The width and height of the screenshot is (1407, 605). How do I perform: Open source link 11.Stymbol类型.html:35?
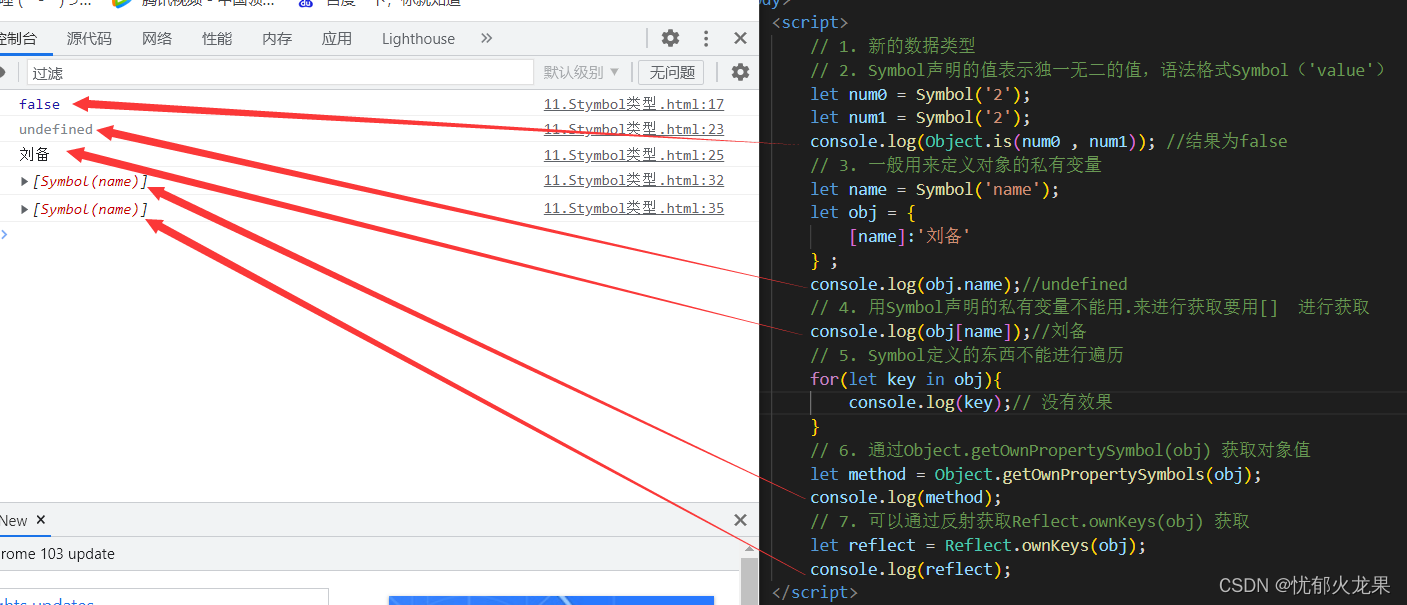(633, 208)
